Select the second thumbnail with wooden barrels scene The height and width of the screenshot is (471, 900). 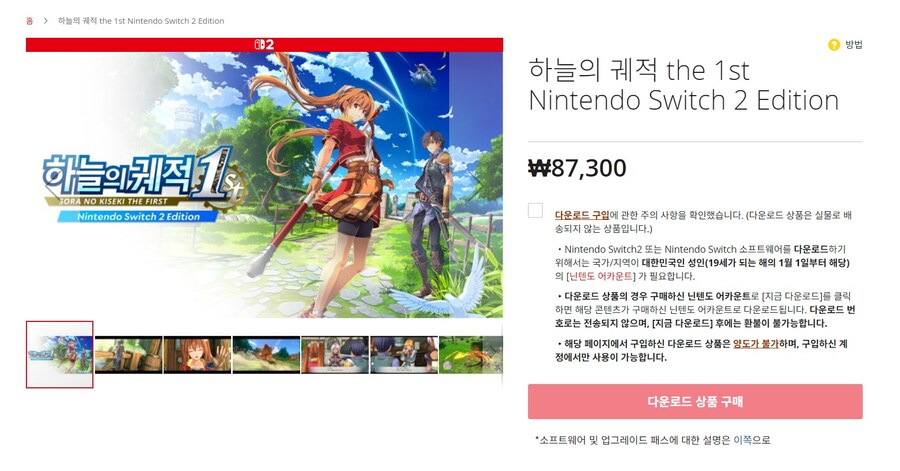(x=128, y=355)
